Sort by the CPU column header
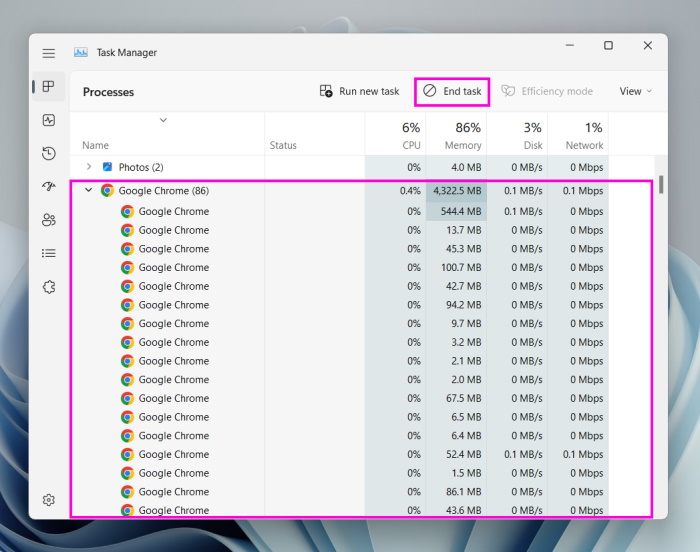The image size is (700, 552). [395, 135]
